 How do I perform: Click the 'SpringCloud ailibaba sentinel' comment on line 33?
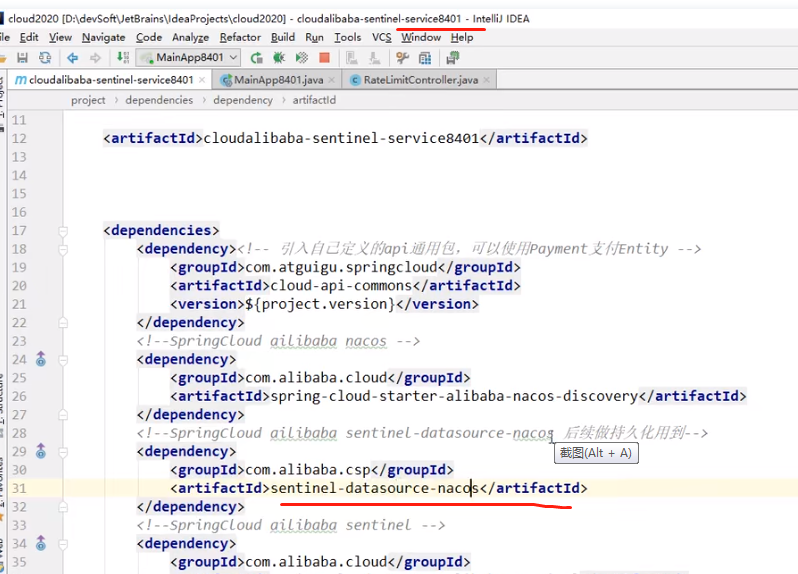291,525
